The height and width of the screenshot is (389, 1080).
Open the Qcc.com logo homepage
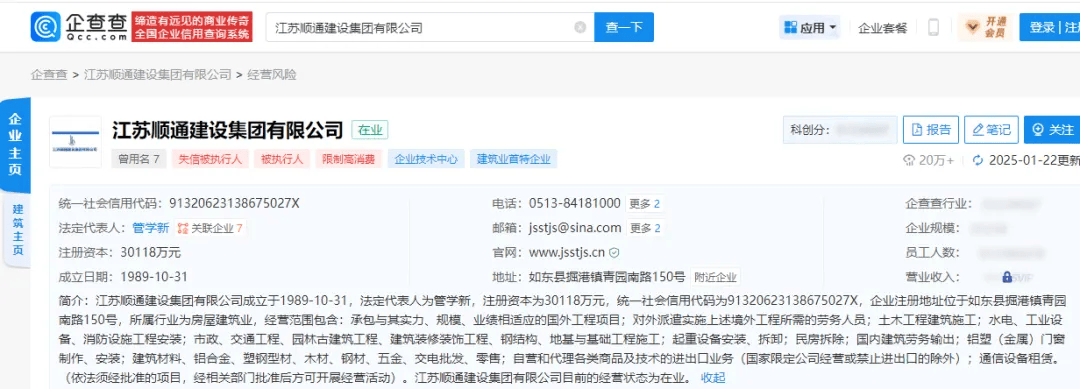click(79, 27)
